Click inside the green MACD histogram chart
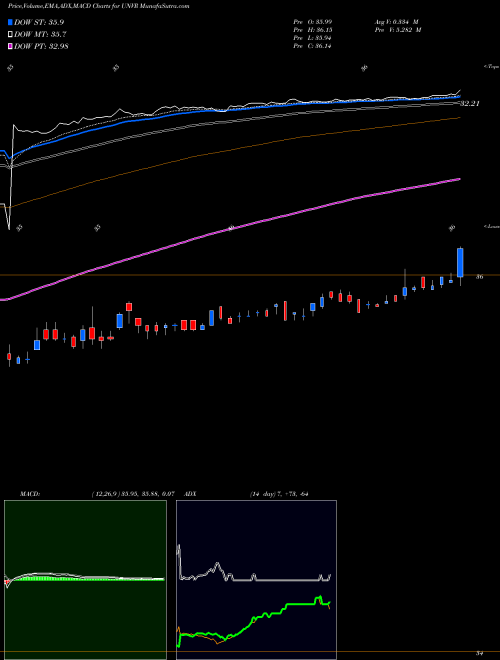The image size is (500, 660). 85,580
